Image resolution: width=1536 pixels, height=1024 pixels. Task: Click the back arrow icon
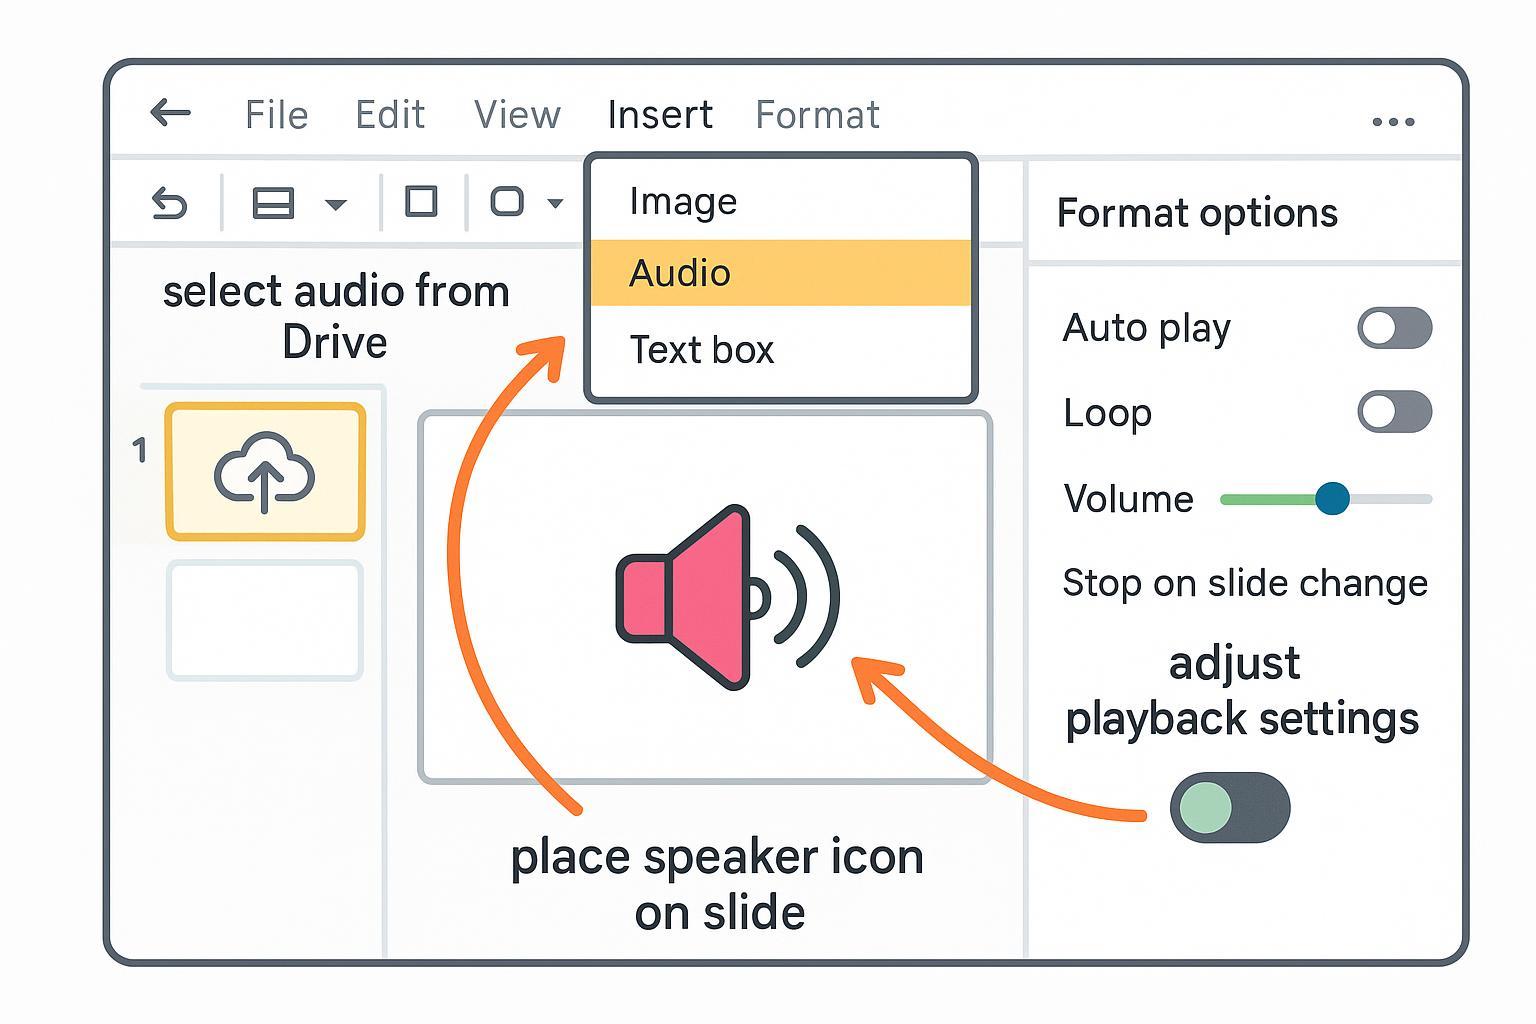pos(170,113)
